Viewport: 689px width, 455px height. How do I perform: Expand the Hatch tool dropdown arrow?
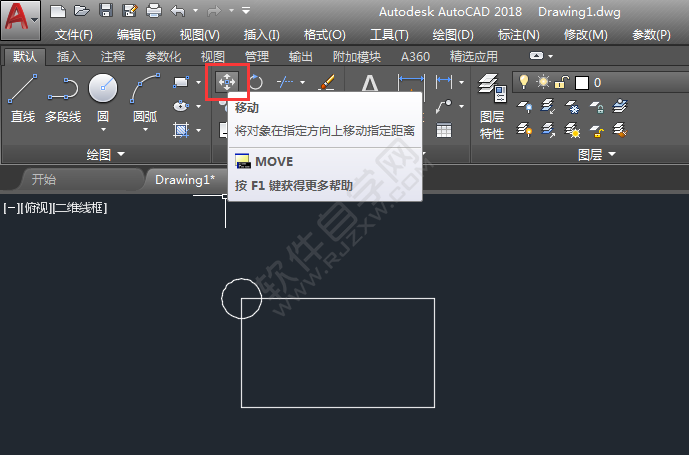[198, 130]
